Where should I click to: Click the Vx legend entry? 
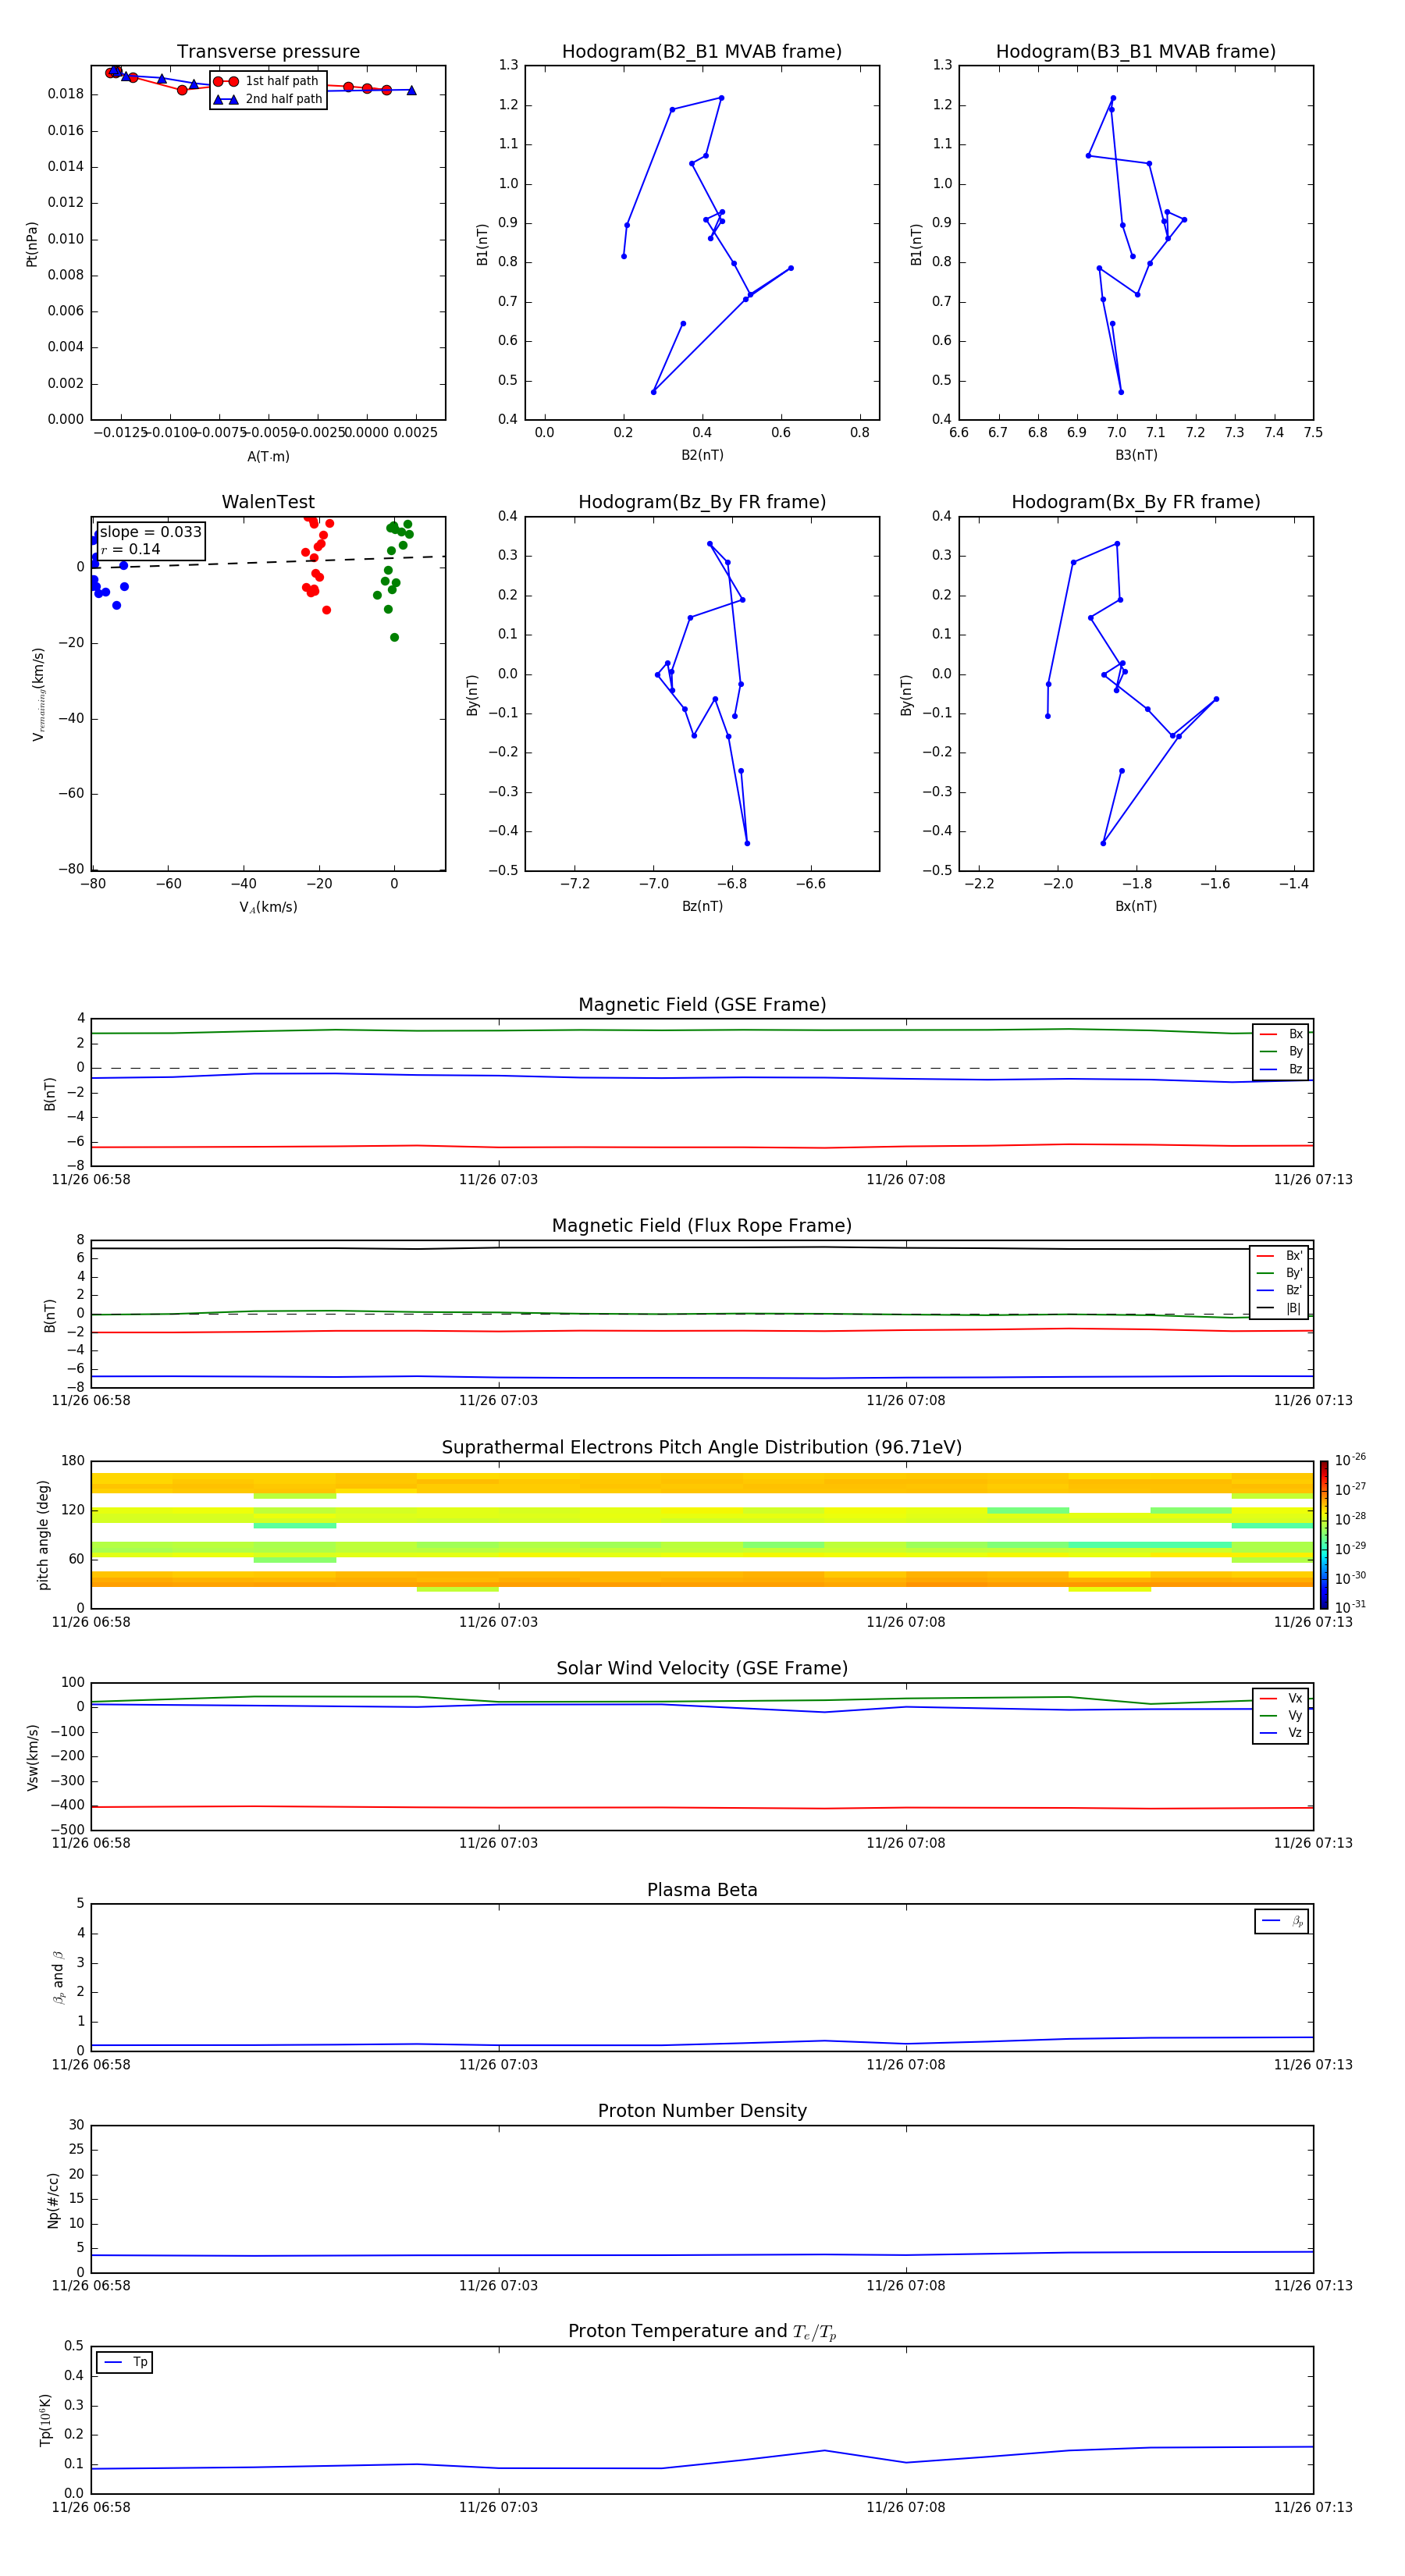(1281, 1698)
